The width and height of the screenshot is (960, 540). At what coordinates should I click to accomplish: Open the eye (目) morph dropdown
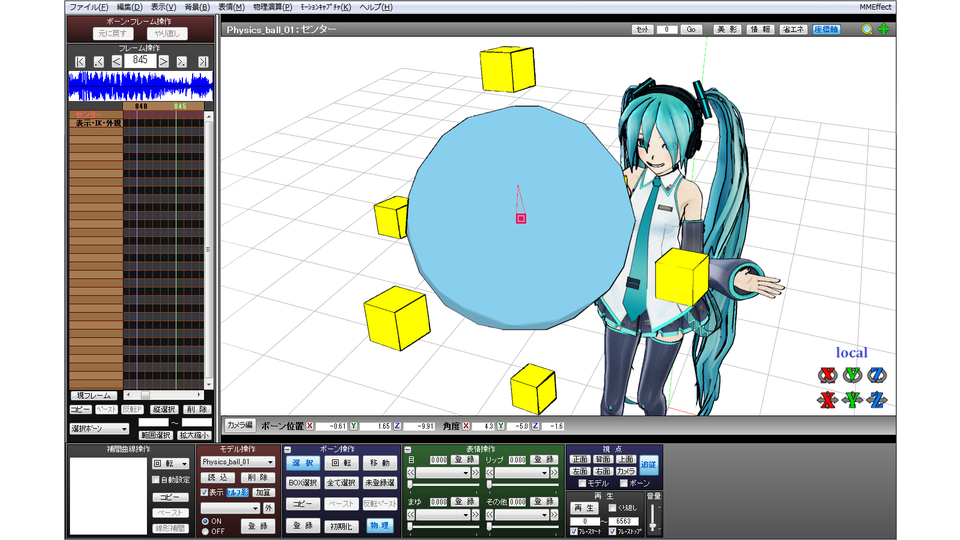443,473
